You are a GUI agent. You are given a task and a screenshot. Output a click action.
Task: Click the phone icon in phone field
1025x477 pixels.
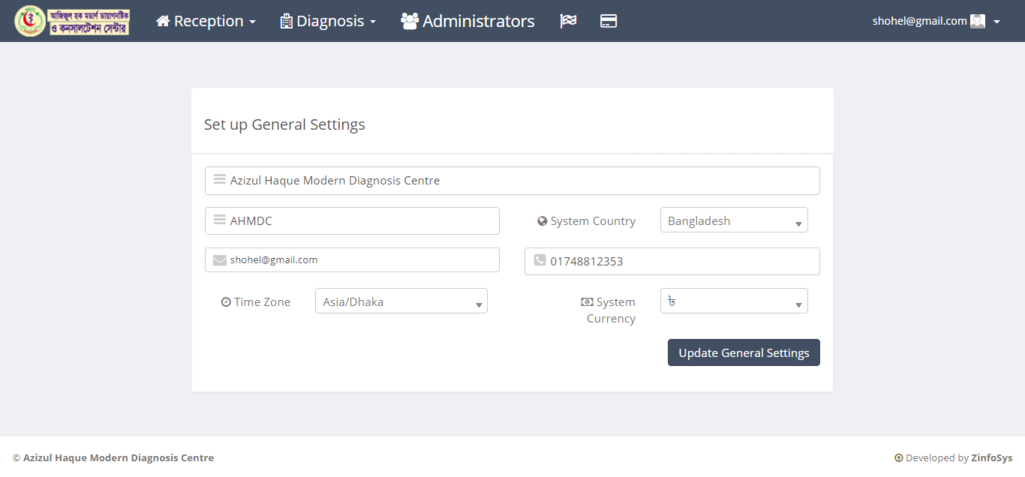pos(539,261)
